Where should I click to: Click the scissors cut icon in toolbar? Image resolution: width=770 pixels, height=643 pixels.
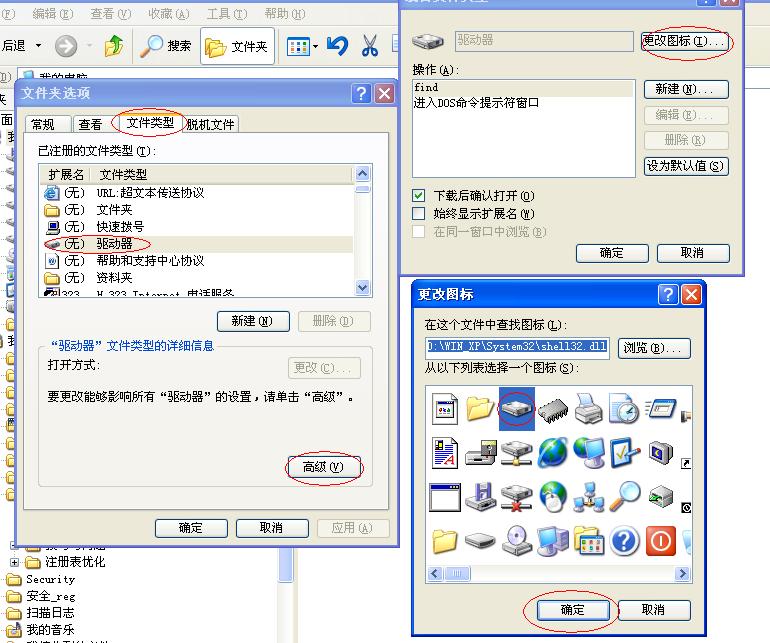370,46
